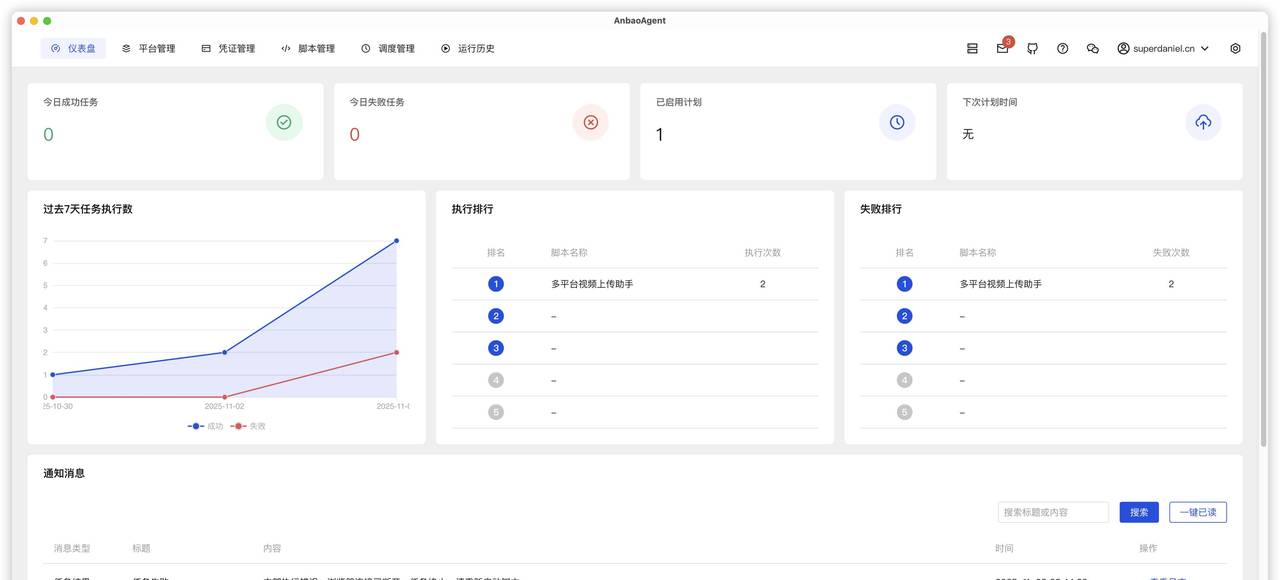Open the superdaniel.cn account dropdown
The width and height of the screenshot is (1280, 580).
pyautogui.click(x=1160, y=46)
